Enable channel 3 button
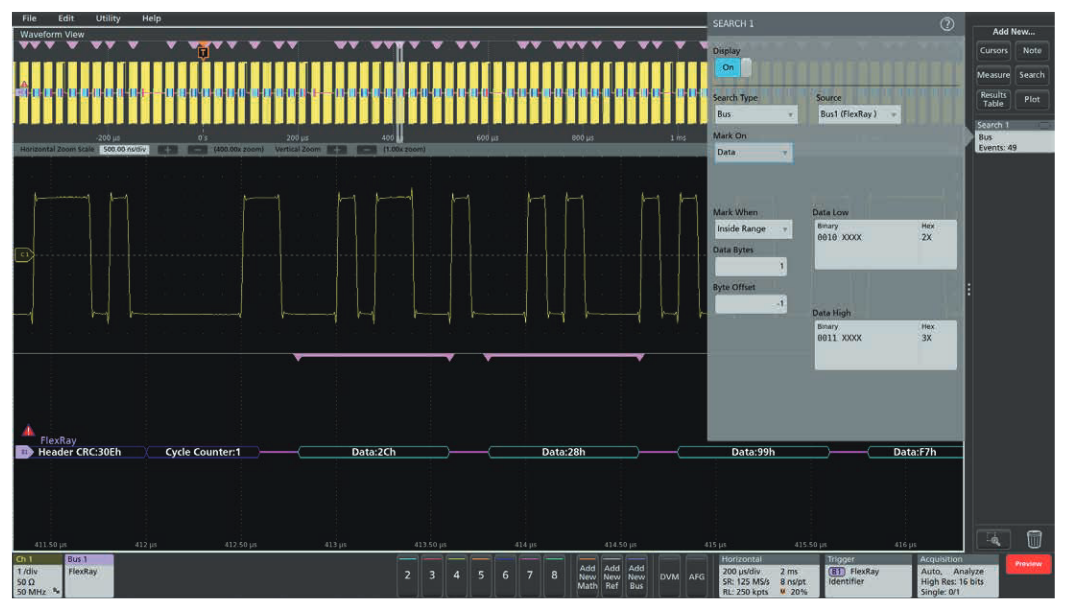 pyautogui.click(x=432, y=576)
